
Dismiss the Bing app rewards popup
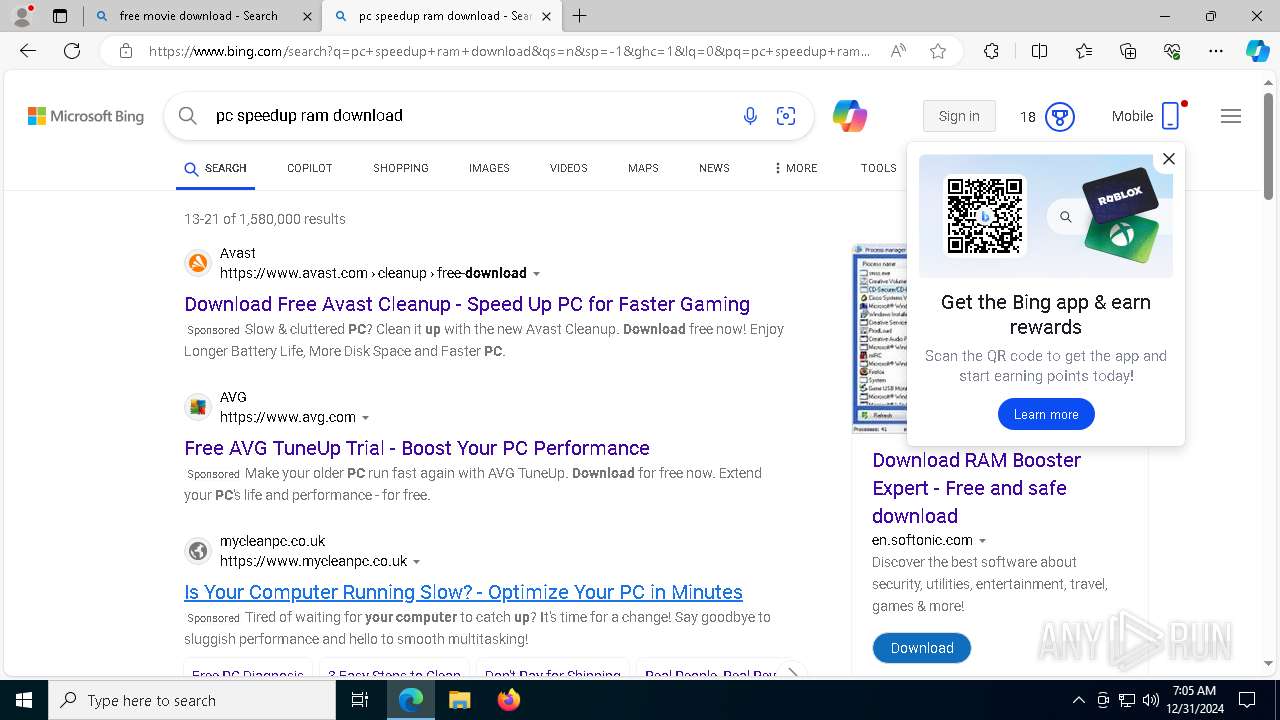pyautogui.click(x=1168, y=158)
